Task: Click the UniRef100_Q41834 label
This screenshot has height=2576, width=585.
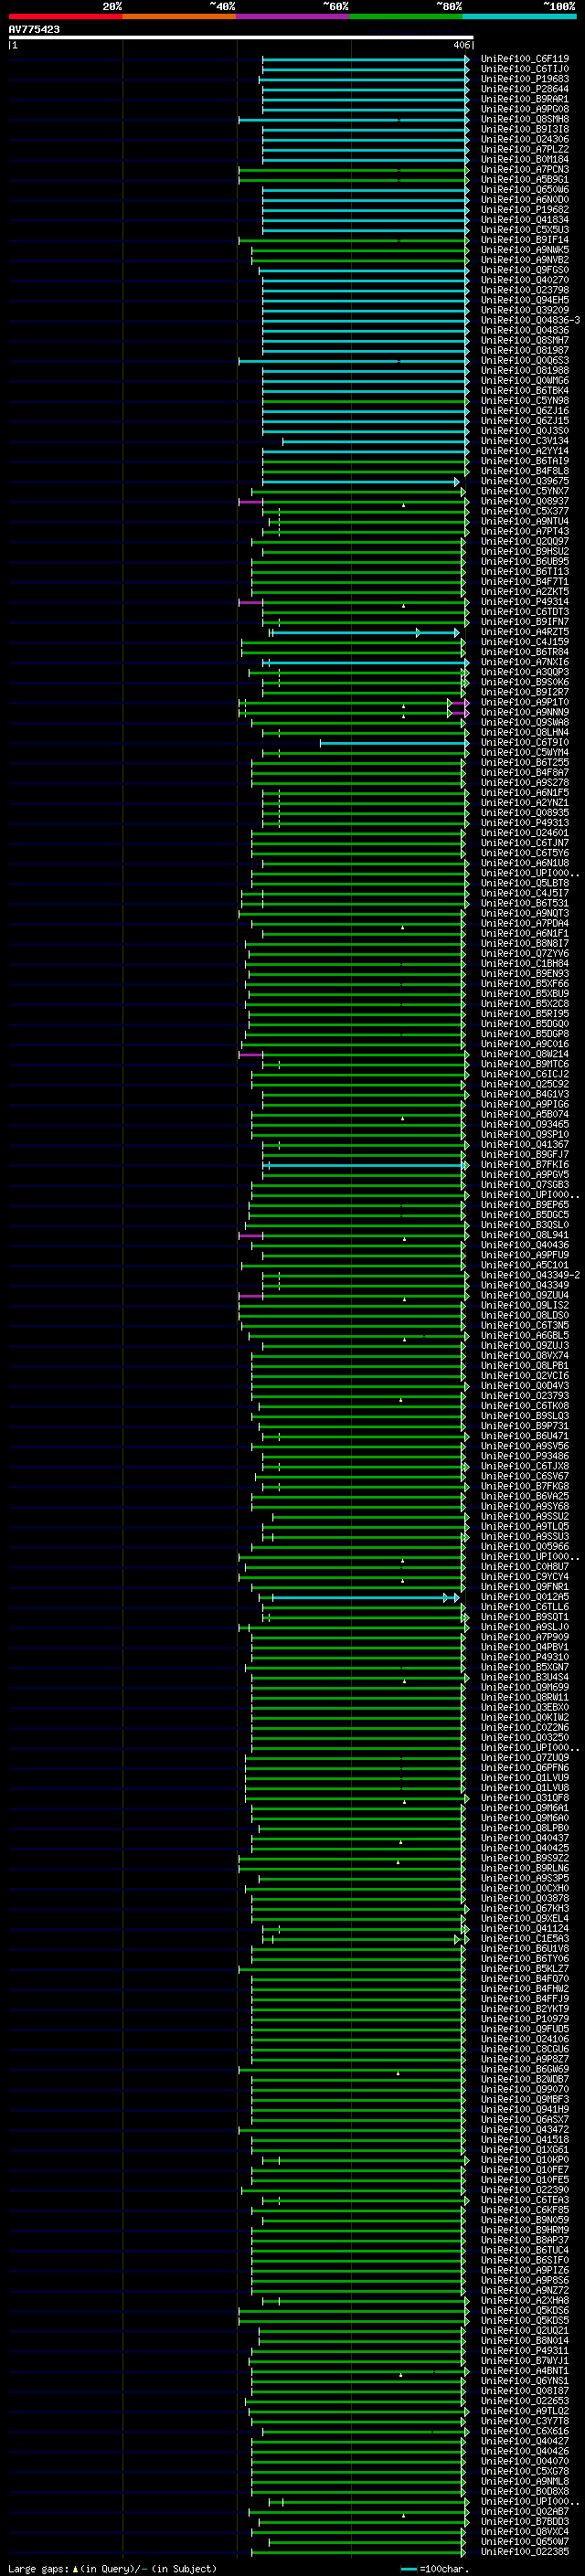Action: [525, 220]
